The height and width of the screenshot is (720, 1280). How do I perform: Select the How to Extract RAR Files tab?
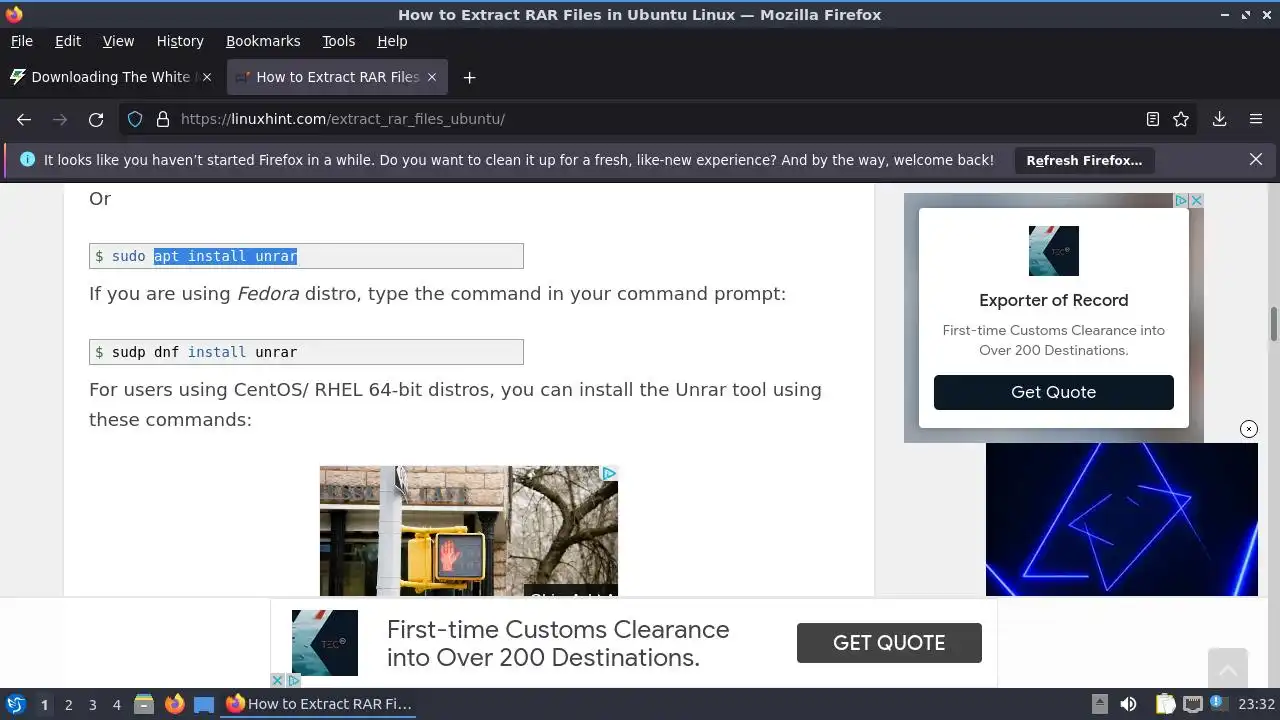point(337,77)
